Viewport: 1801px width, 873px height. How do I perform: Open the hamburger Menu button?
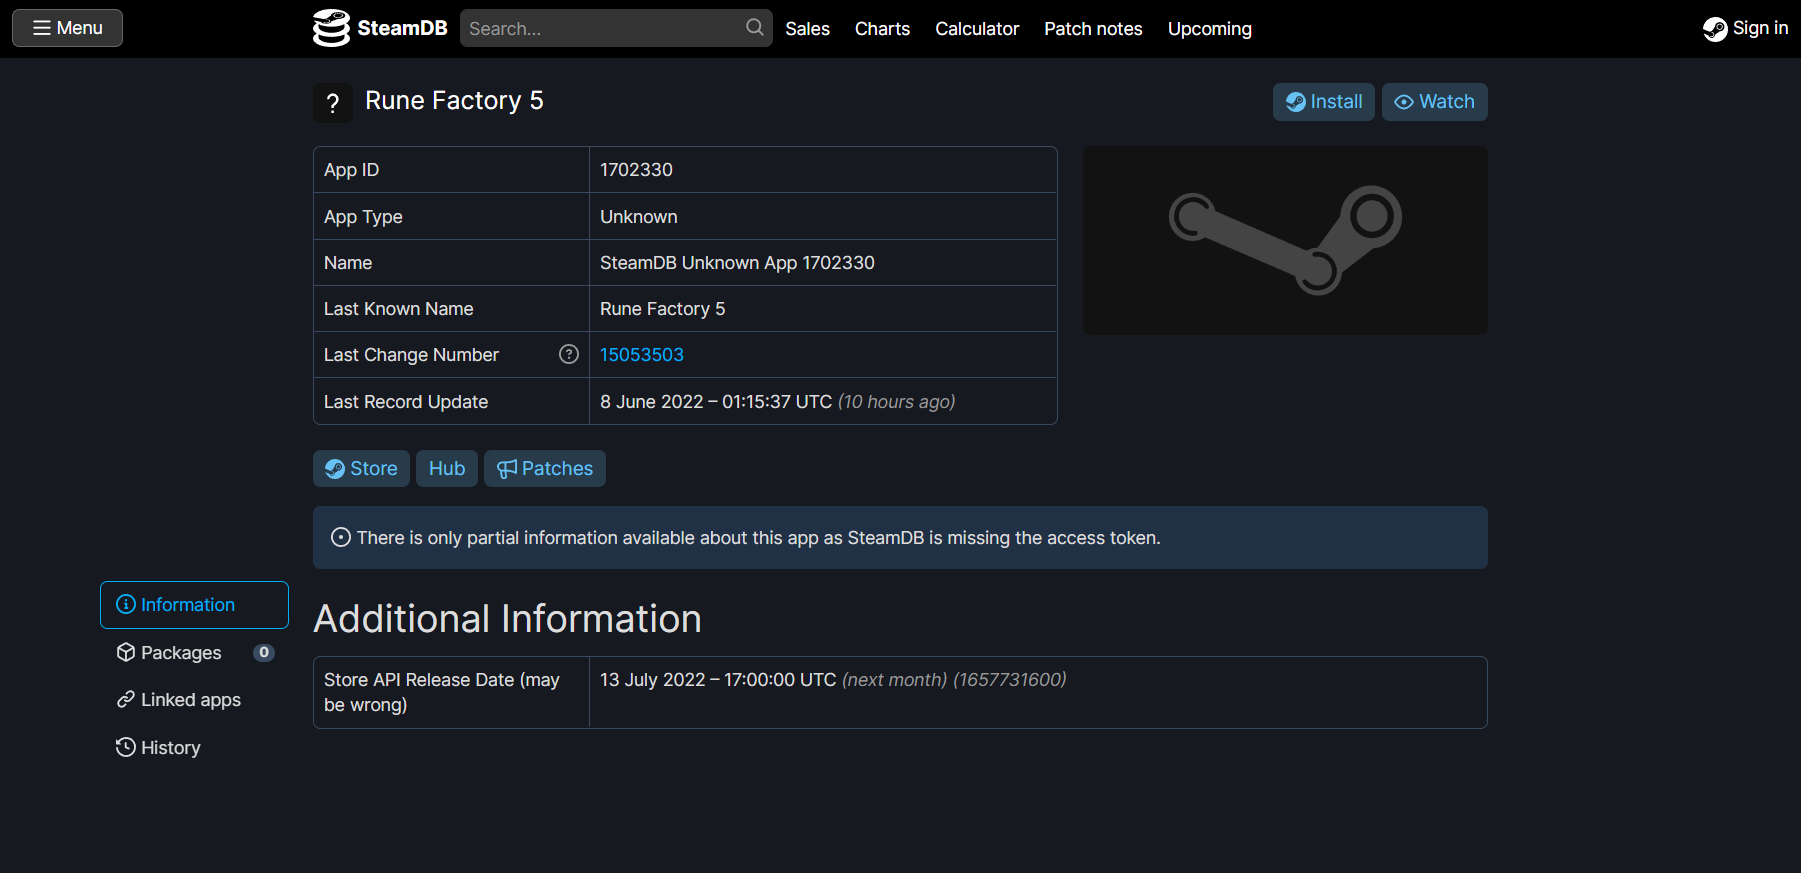67,28
